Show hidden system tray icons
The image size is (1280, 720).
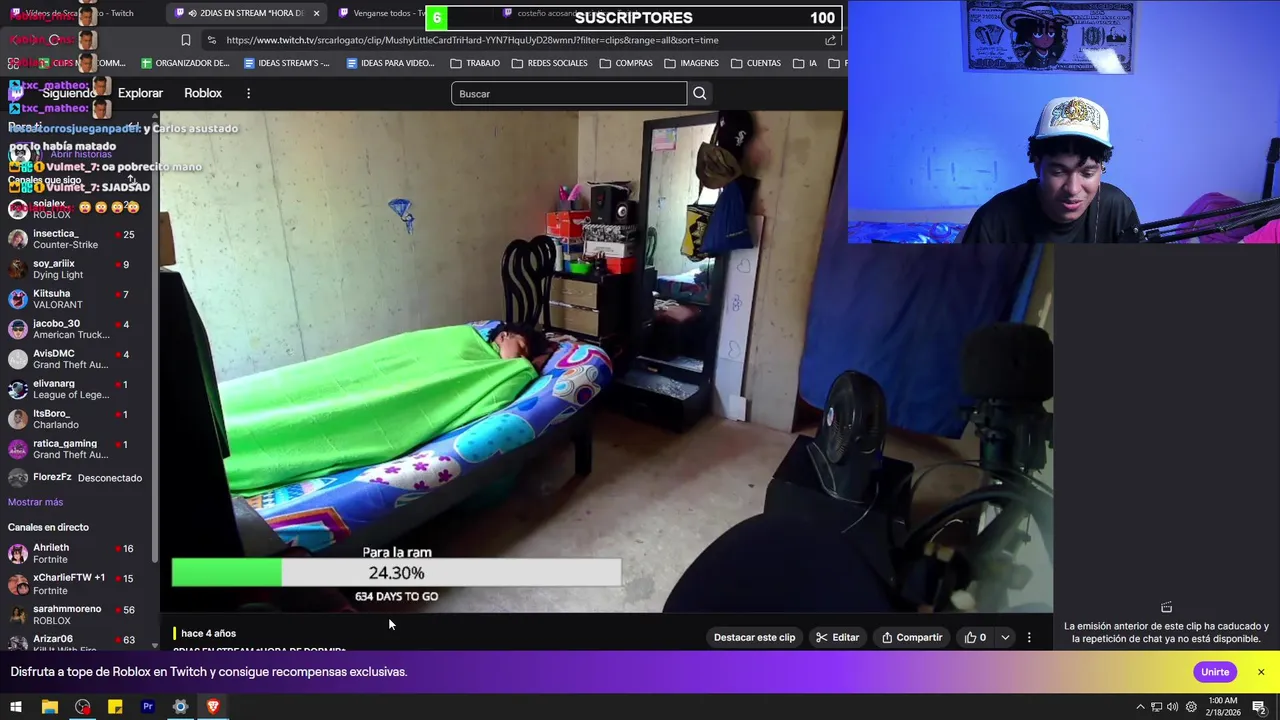pyautogui.click(x=1140, y=707)
